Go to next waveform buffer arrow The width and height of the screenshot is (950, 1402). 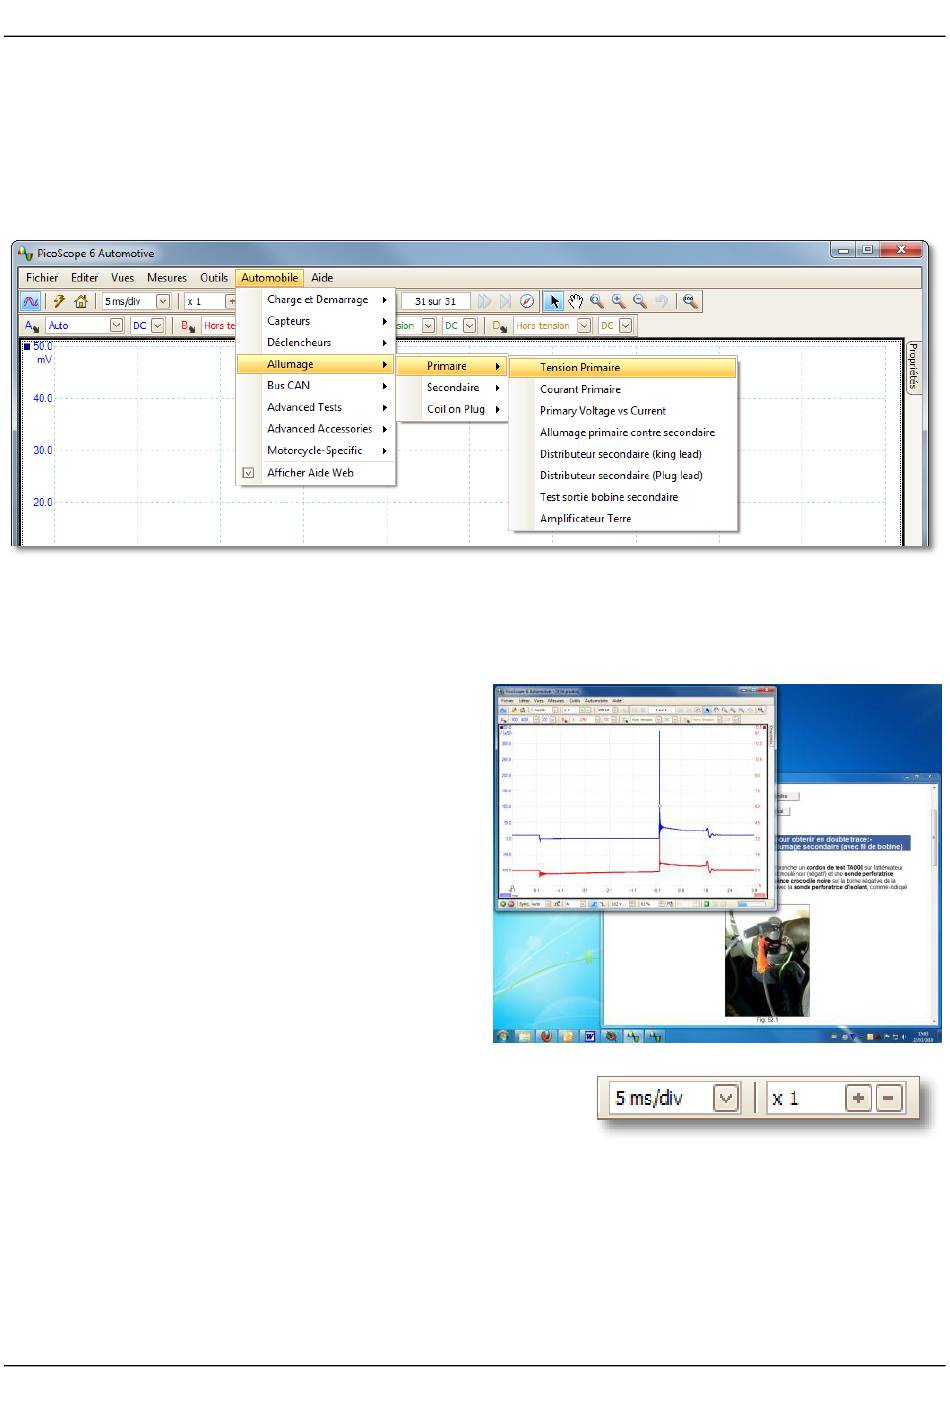[x=485, y=301]
